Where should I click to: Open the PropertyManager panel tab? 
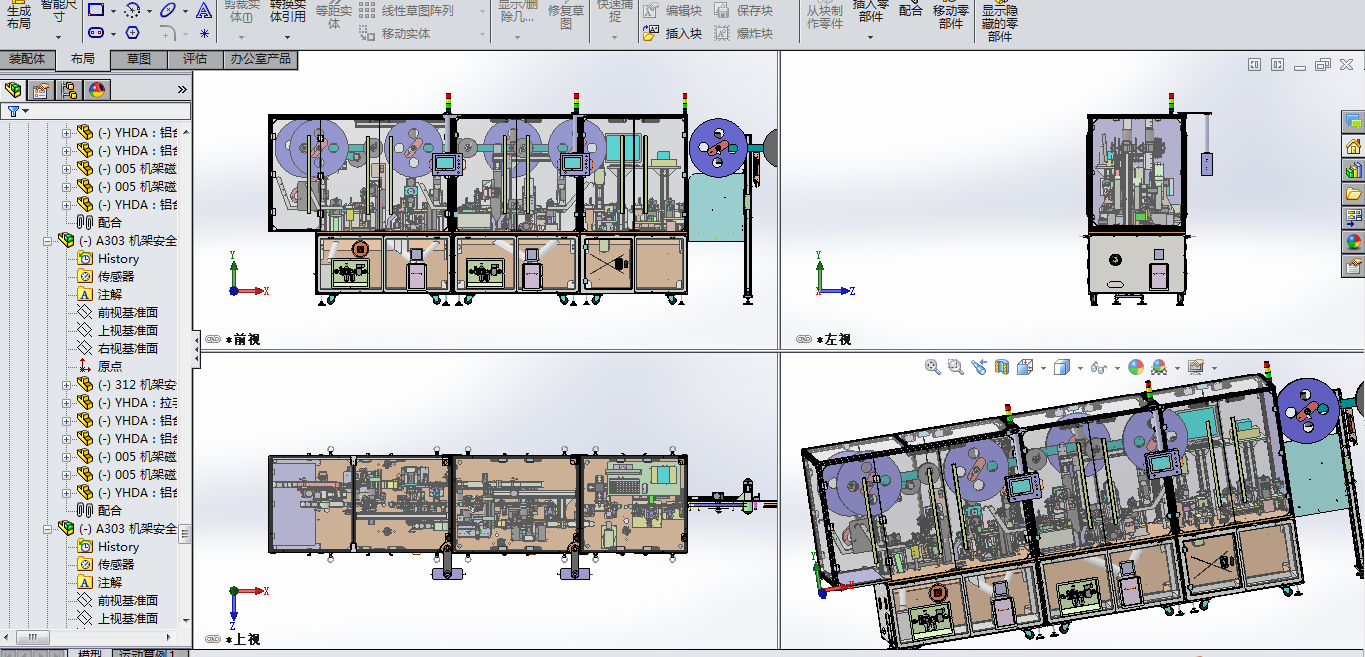click(x=41, y=90)
